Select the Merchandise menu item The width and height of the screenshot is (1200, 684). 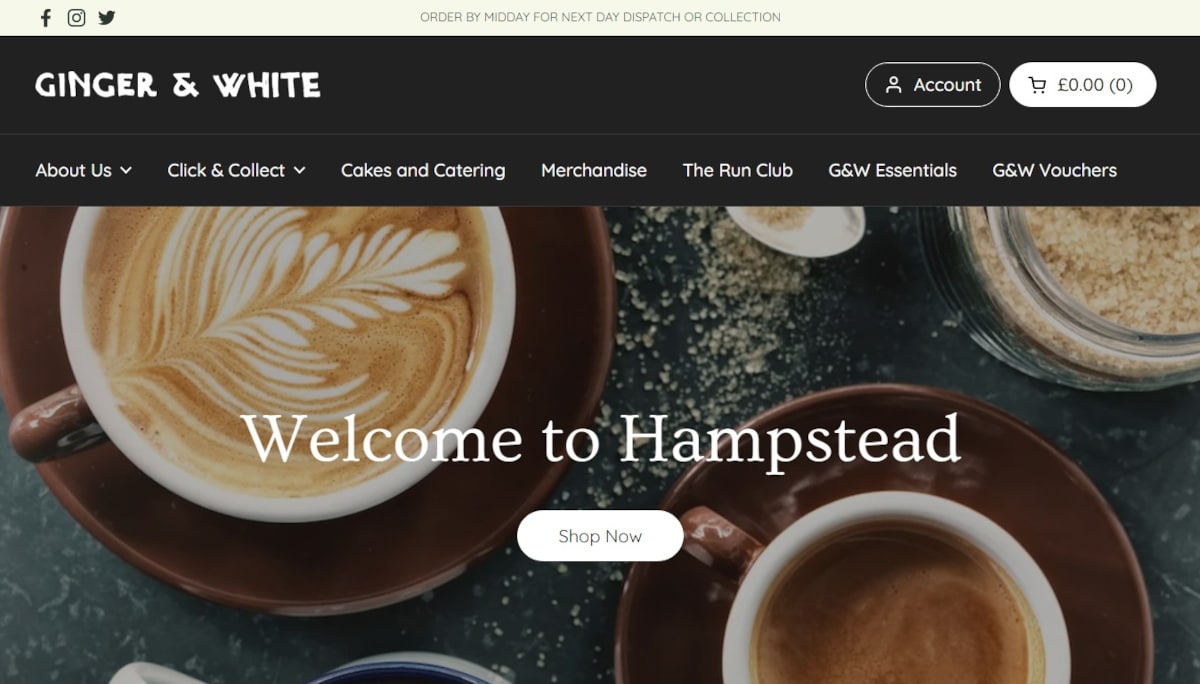click(x=594, y=171)
